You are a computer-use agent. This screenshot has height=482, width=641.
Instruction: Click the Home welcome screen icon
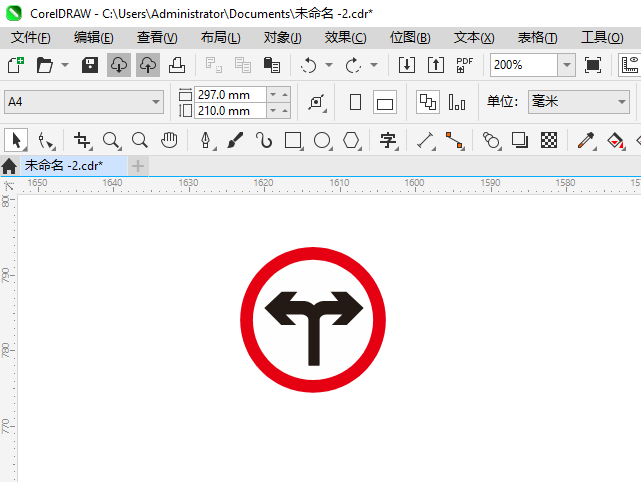point(9,166)
